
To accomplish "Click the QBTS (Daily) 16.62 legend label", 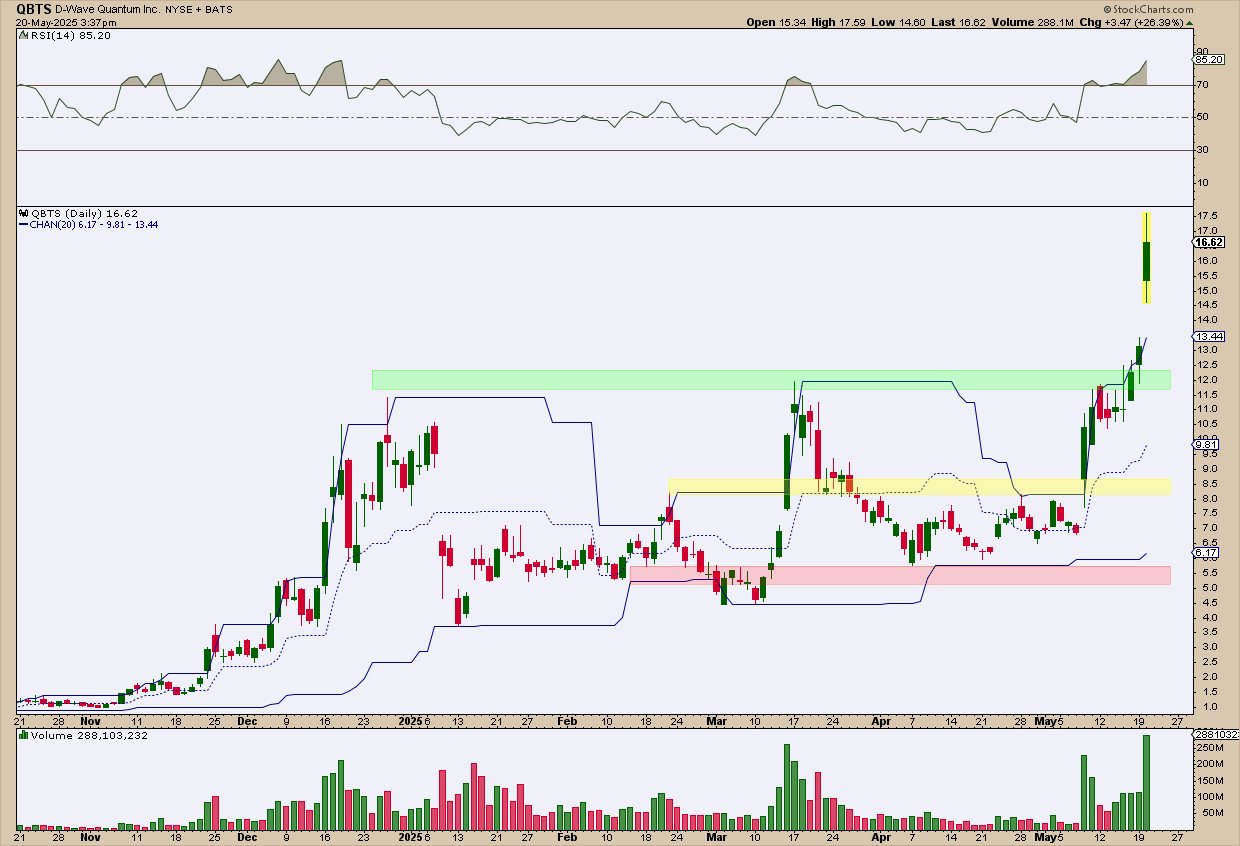I will (78, 213).
